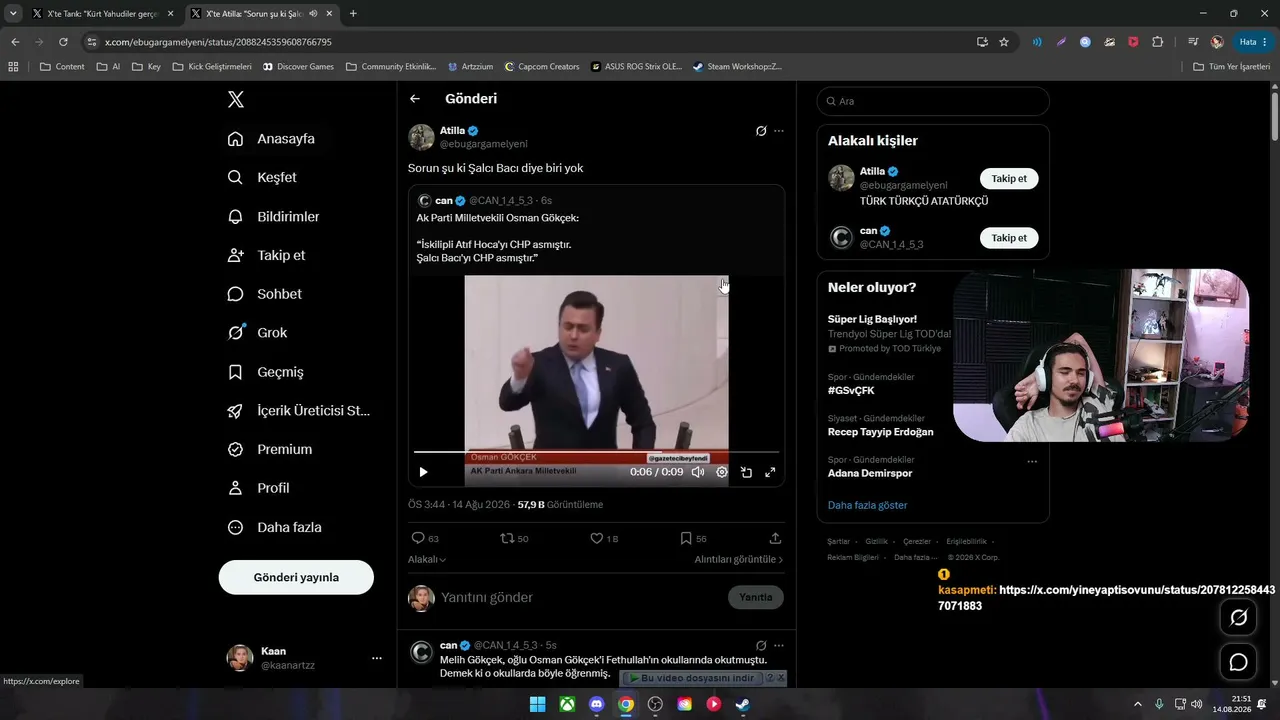Open Capcom Creators bookmark
The height and width of the screenshot is (720, 1280).
point(542,67)
